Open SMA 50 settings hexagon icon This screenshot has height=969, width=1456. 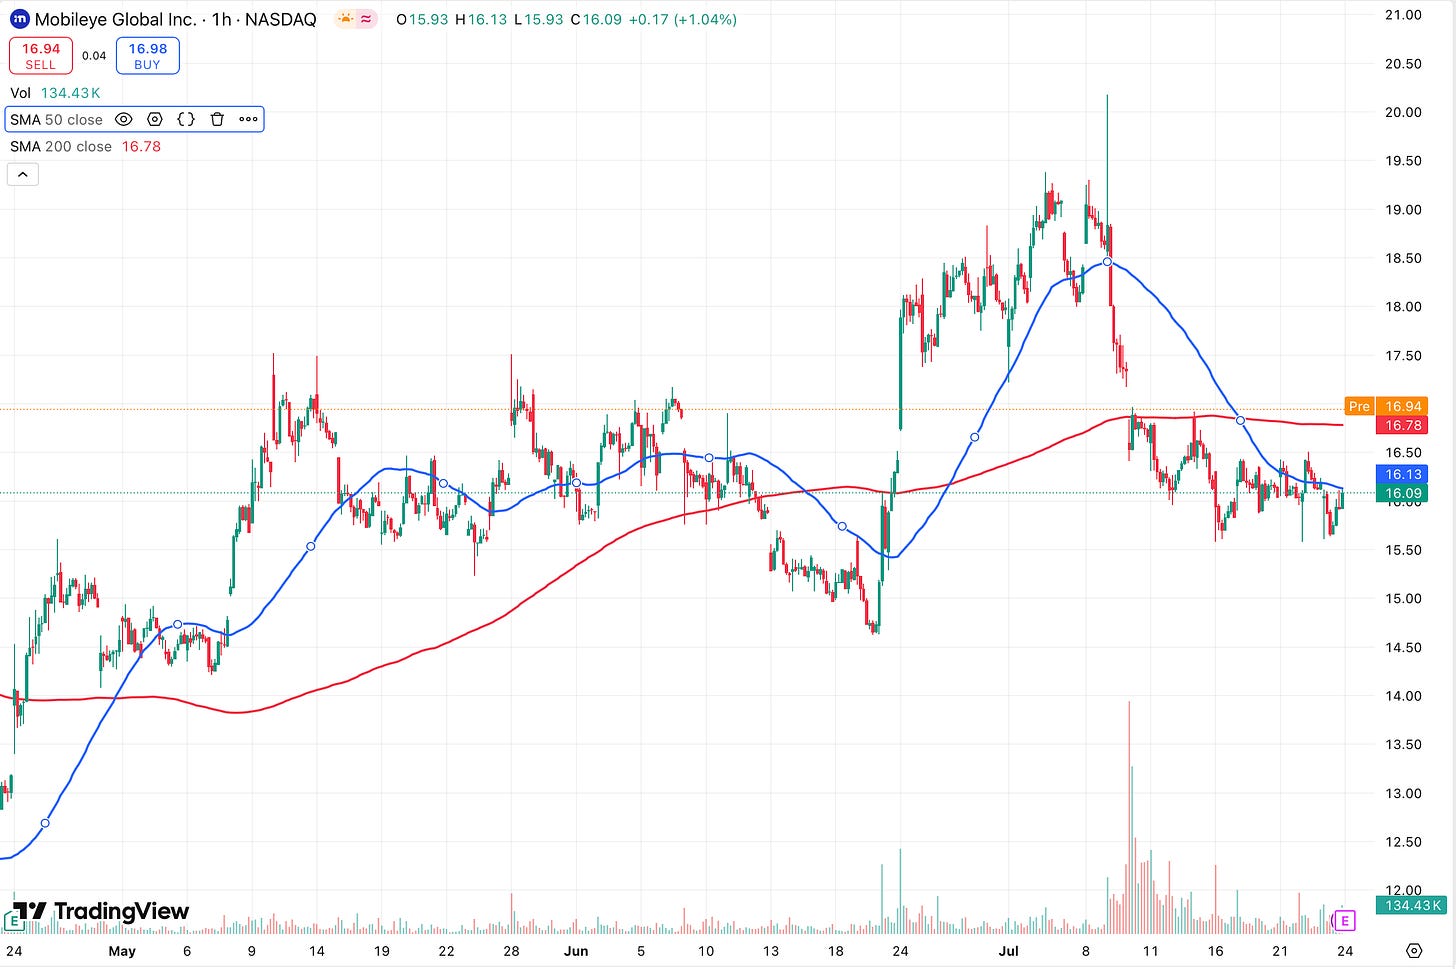coord(155,120)
